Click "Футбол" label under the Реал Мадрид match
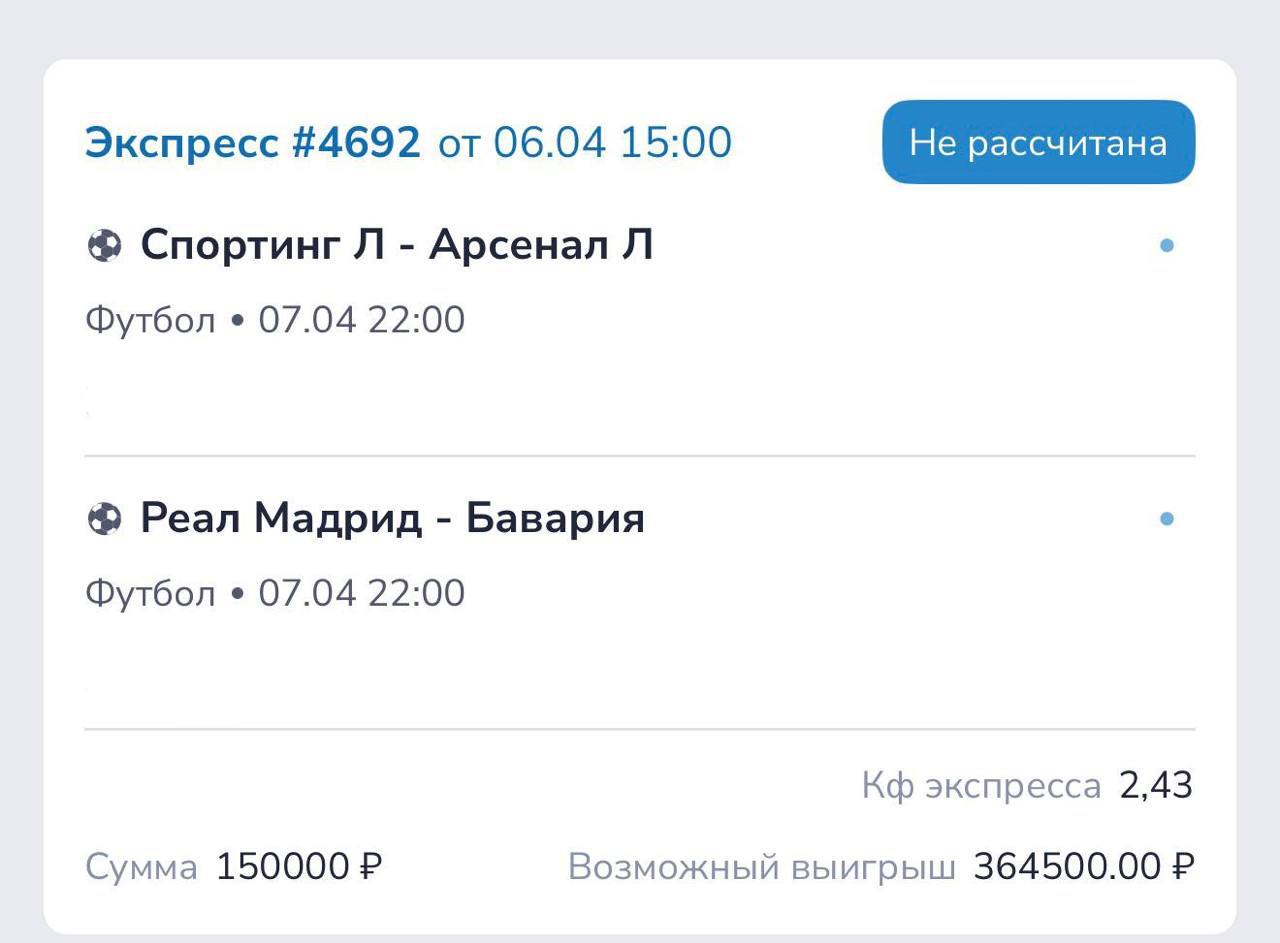 tap(150, 594)
